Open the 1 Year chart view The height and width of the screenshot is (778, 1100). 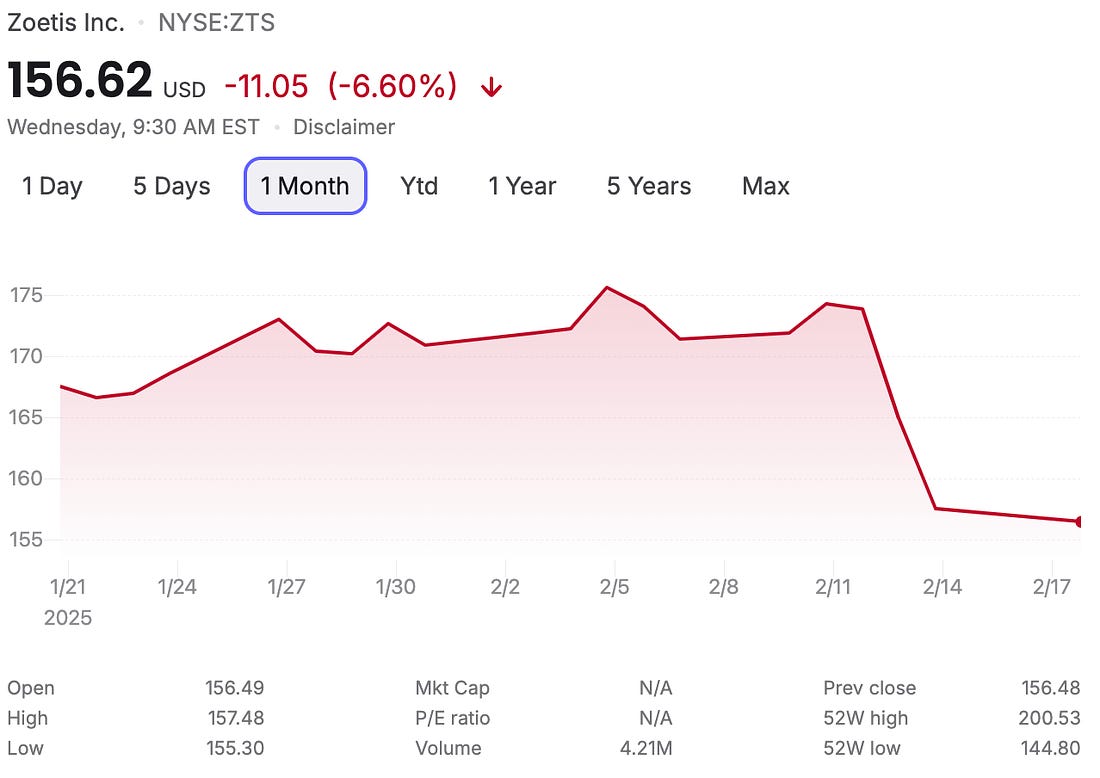(522, 186)
